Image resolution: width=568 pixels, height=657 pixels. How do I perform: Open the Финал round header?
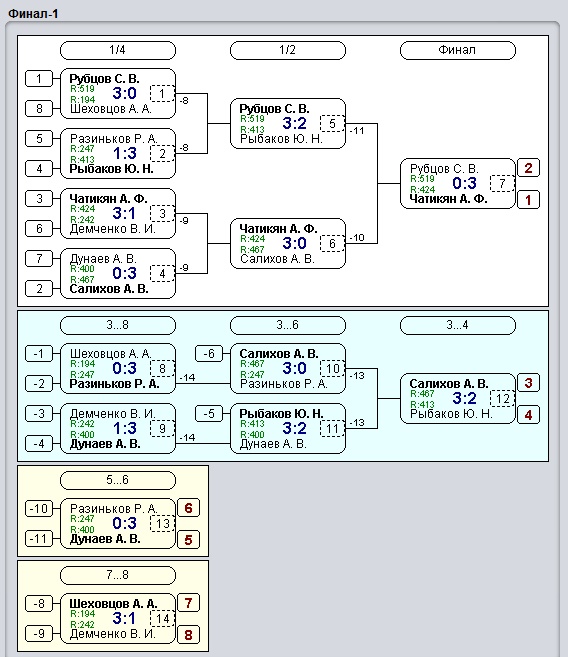pyautogui.click(x=457, y=50)
